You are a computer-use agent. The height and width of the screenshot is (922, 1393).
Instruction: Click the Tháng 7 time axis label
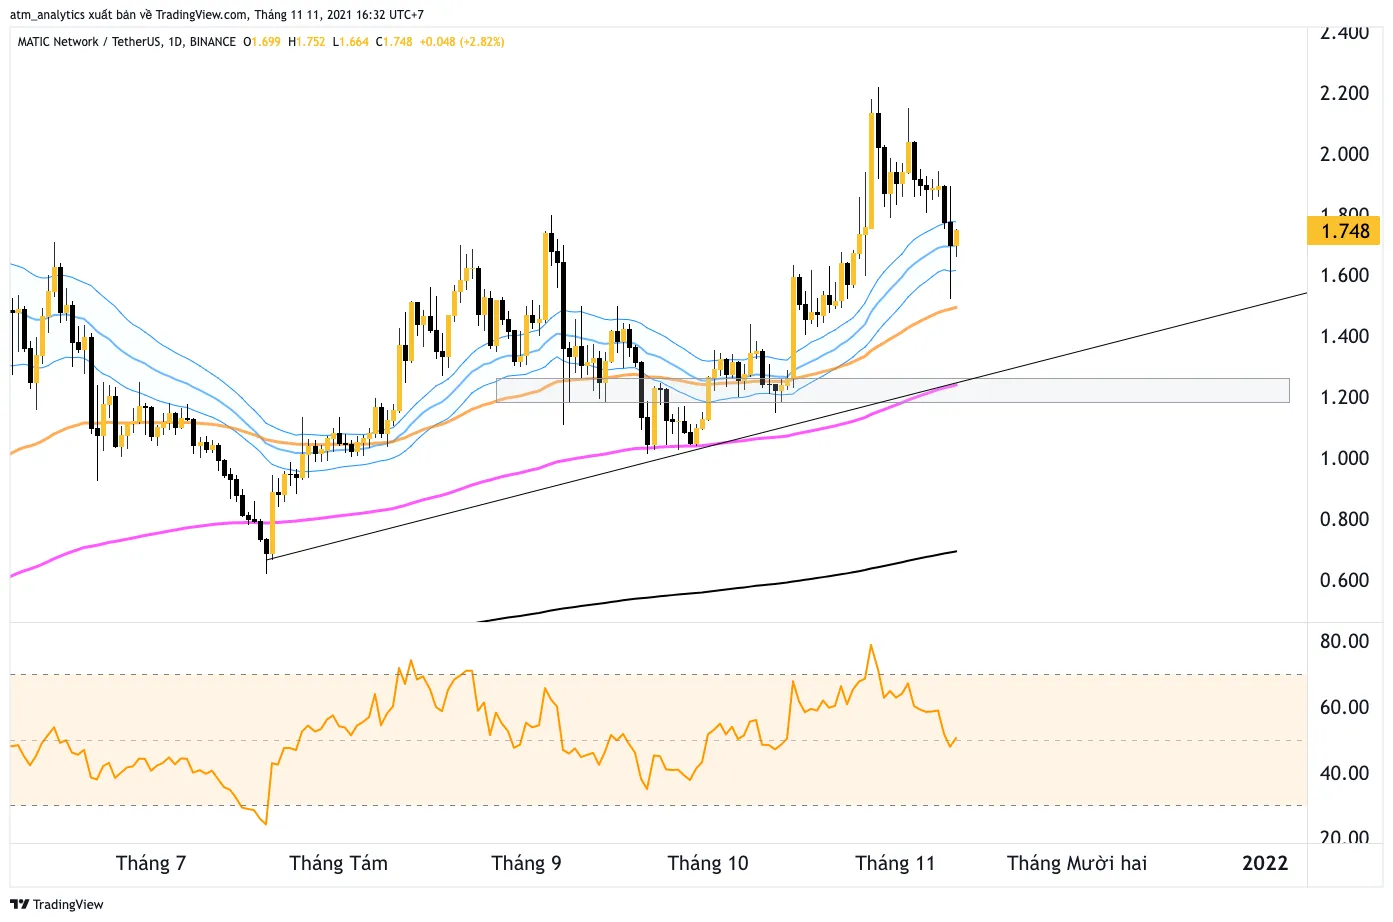151,864
